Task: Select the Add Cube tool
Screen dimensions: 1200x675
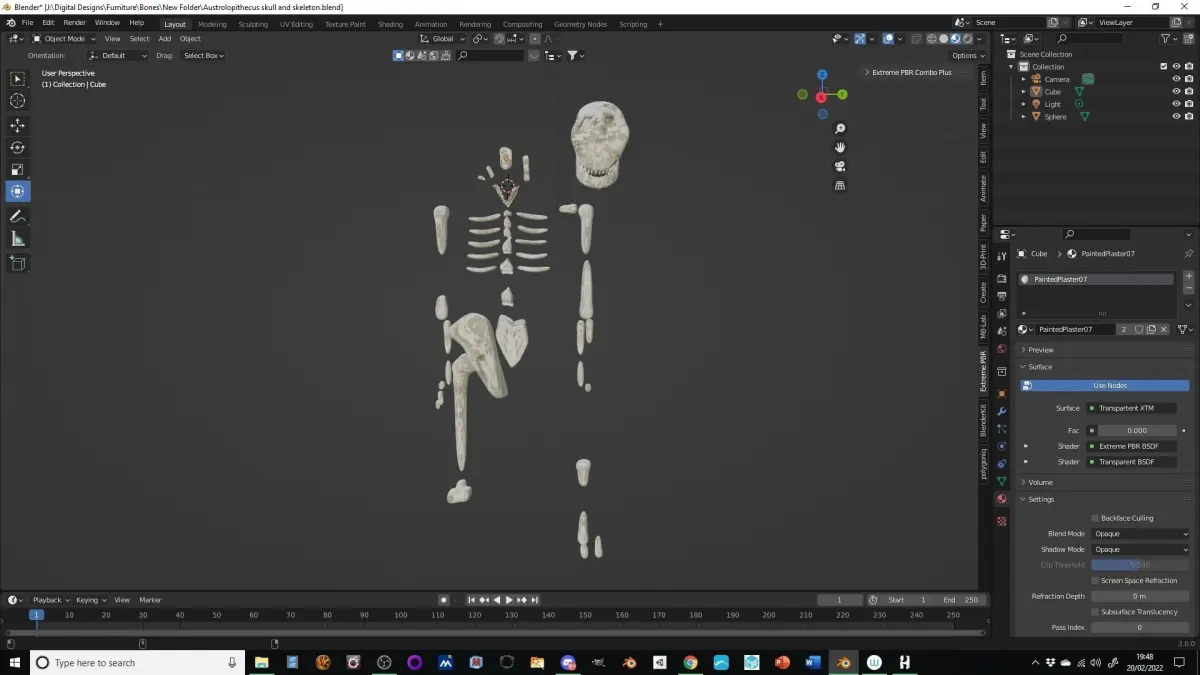Action: [17, 263]
